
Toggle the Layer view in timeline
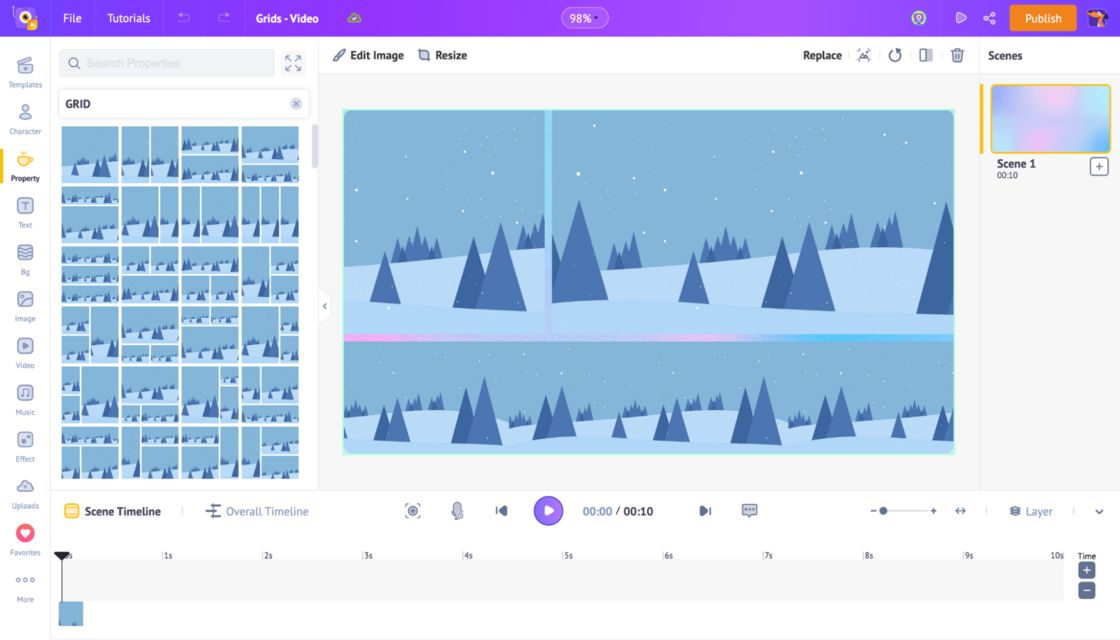(1030, 510)
